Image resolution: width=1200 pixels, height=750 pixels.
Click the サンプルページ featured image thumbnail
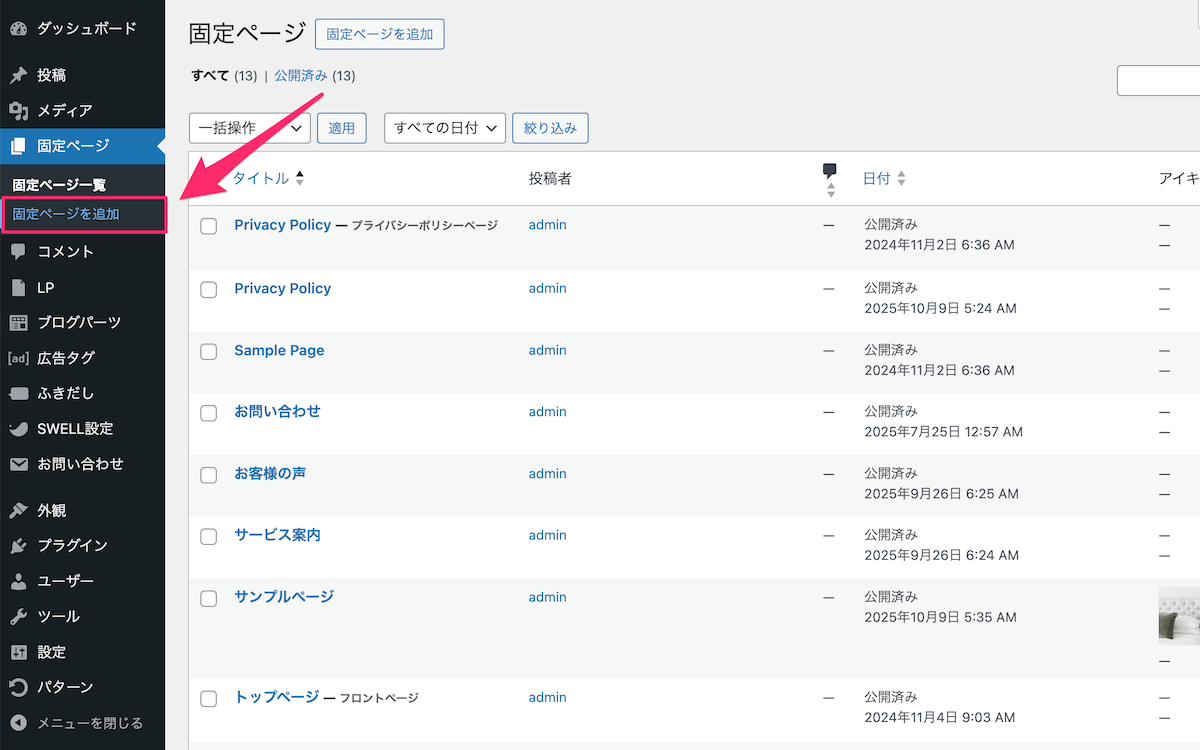pyautogui.click(x=1179, y=616)
